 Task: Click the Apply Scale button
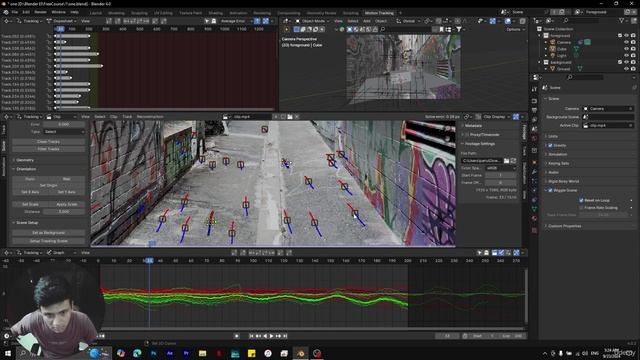(67, 204)
